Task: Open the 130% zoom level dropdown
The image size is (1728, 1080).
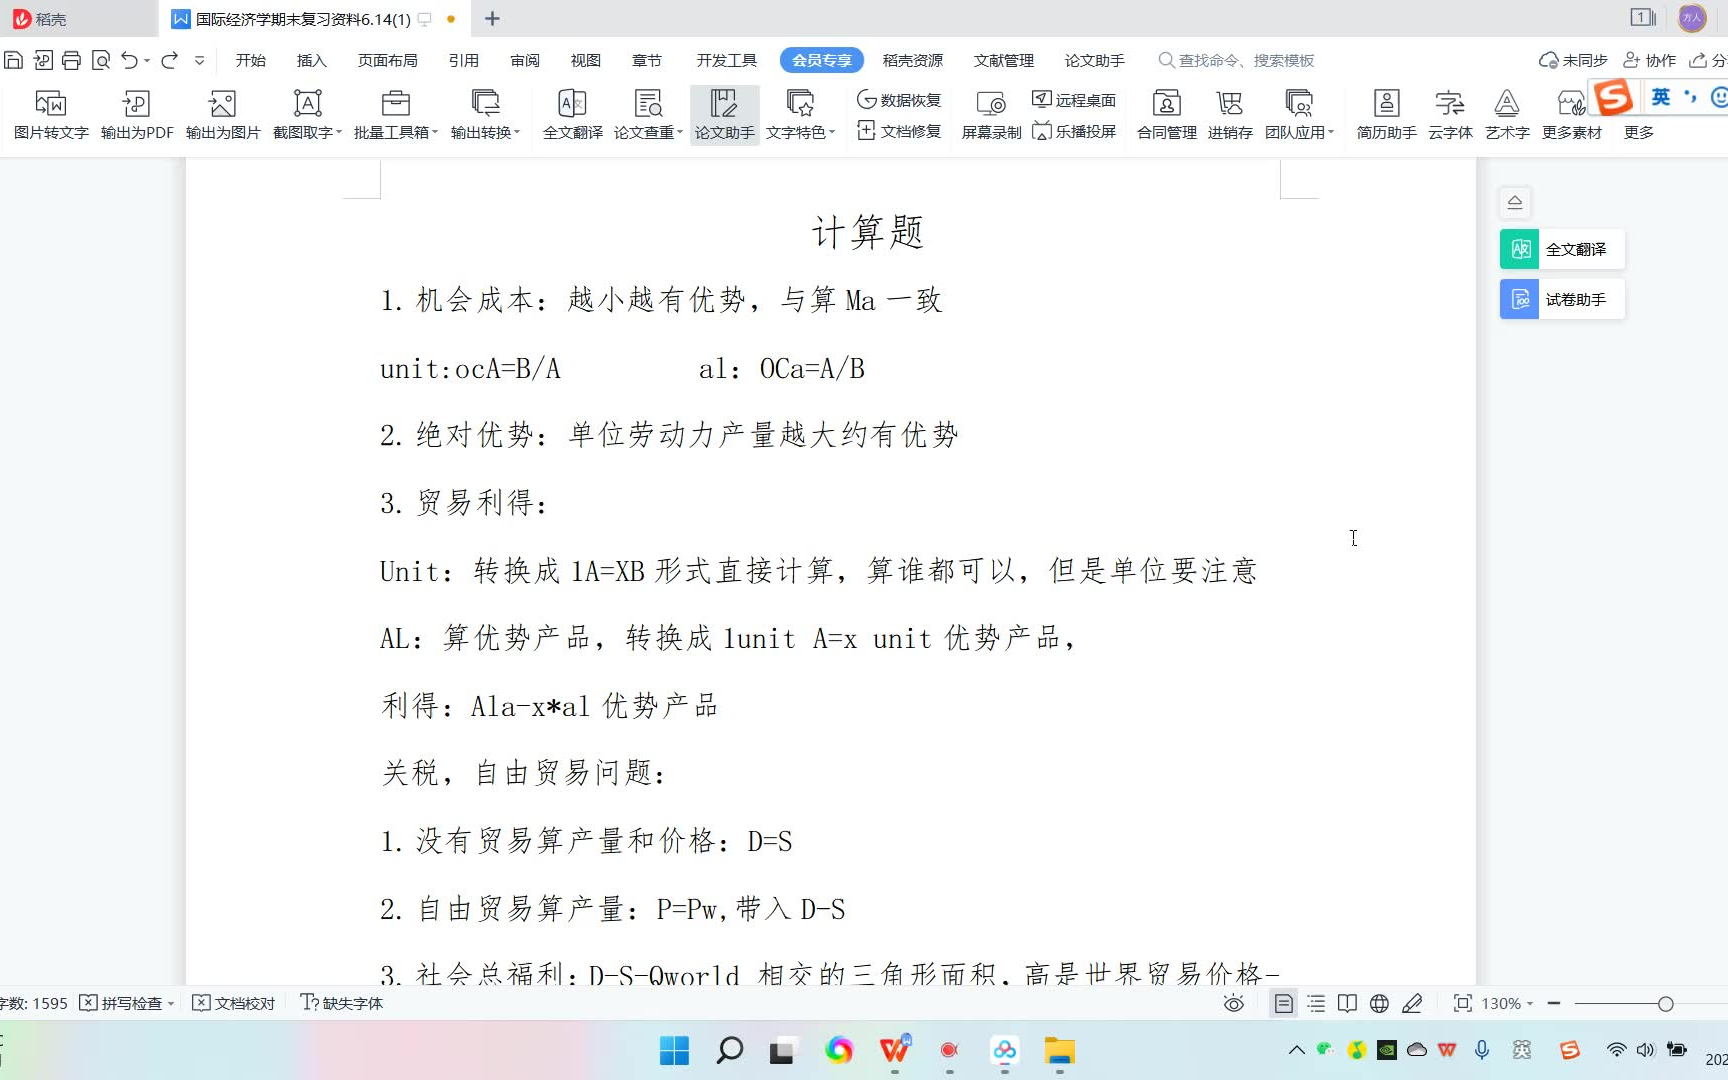Action: 1507,1003
